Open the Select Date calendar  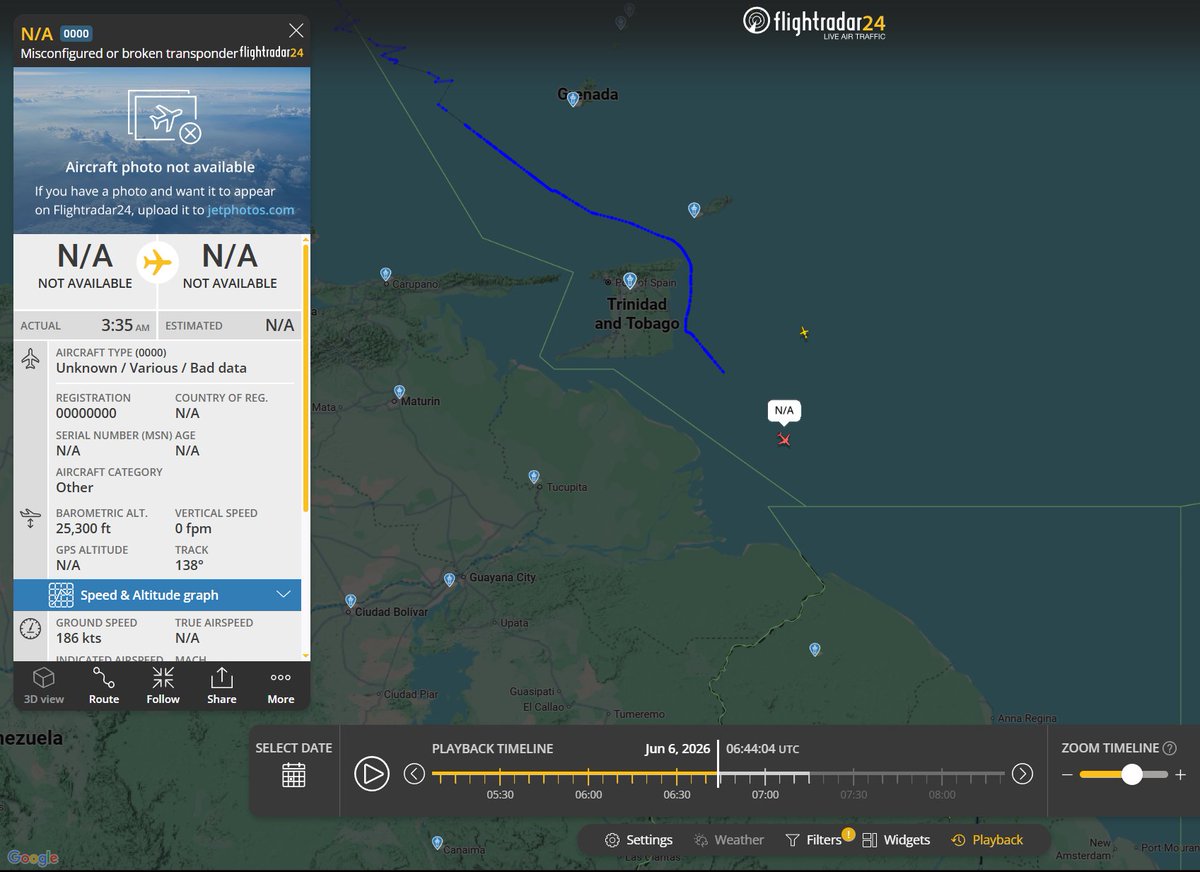[293, 774]
